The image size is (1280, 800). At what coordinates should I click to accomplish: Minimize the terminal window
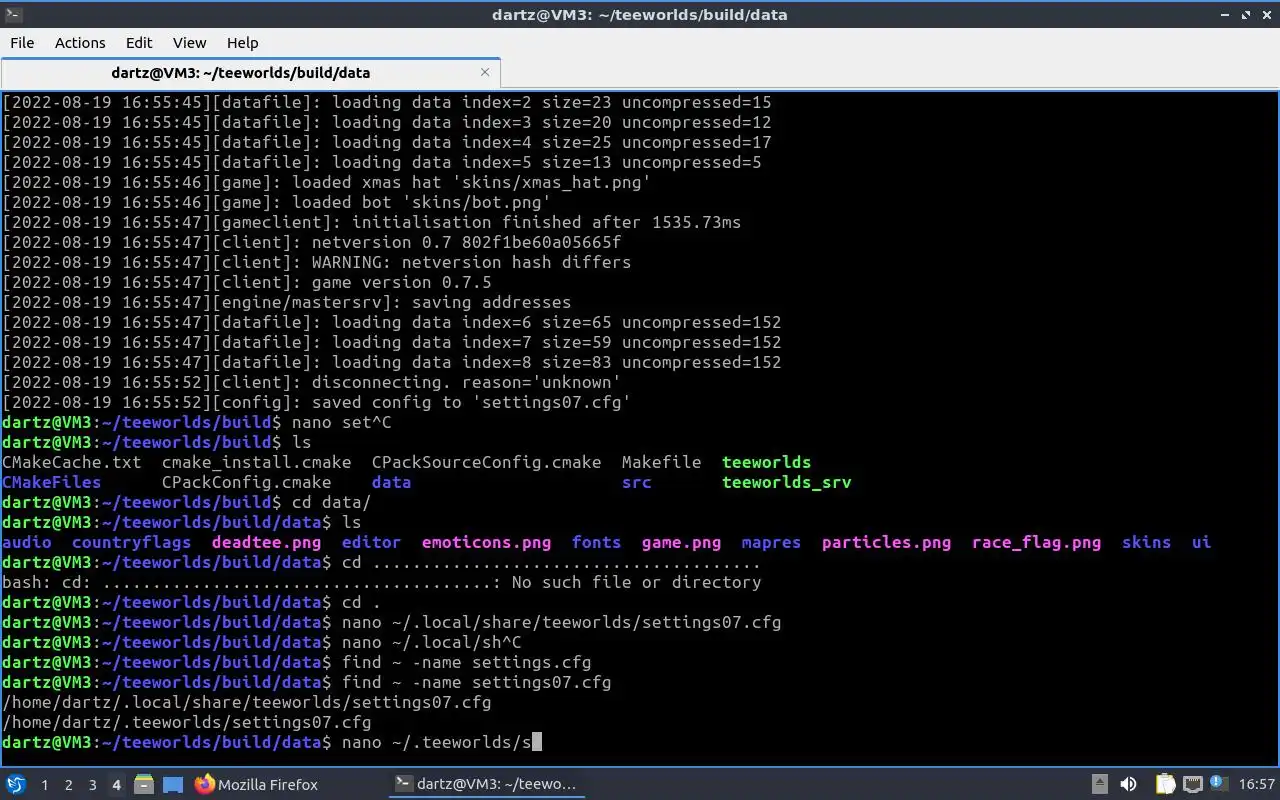point(1227,15)
